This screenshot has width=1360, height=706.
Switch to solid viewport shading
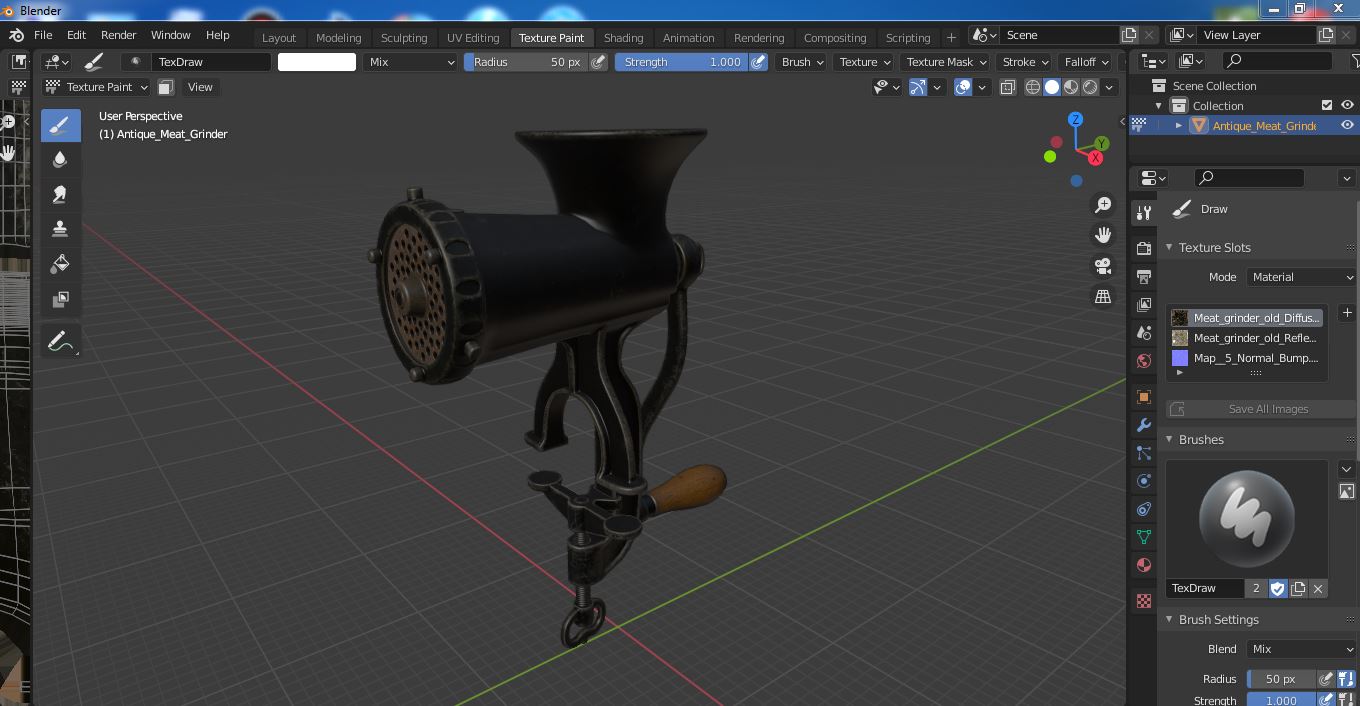click(1052, 87)
